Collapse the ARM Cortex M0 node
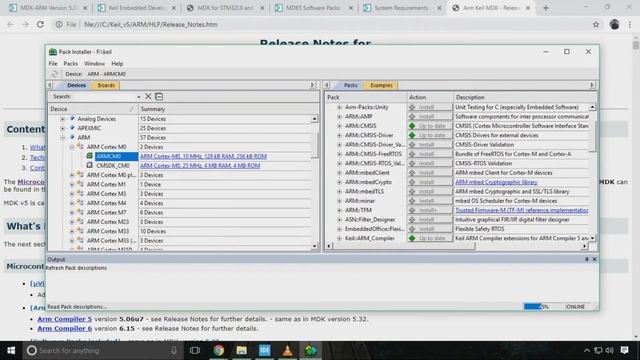The image size is (640, 360). coord(72,147)
